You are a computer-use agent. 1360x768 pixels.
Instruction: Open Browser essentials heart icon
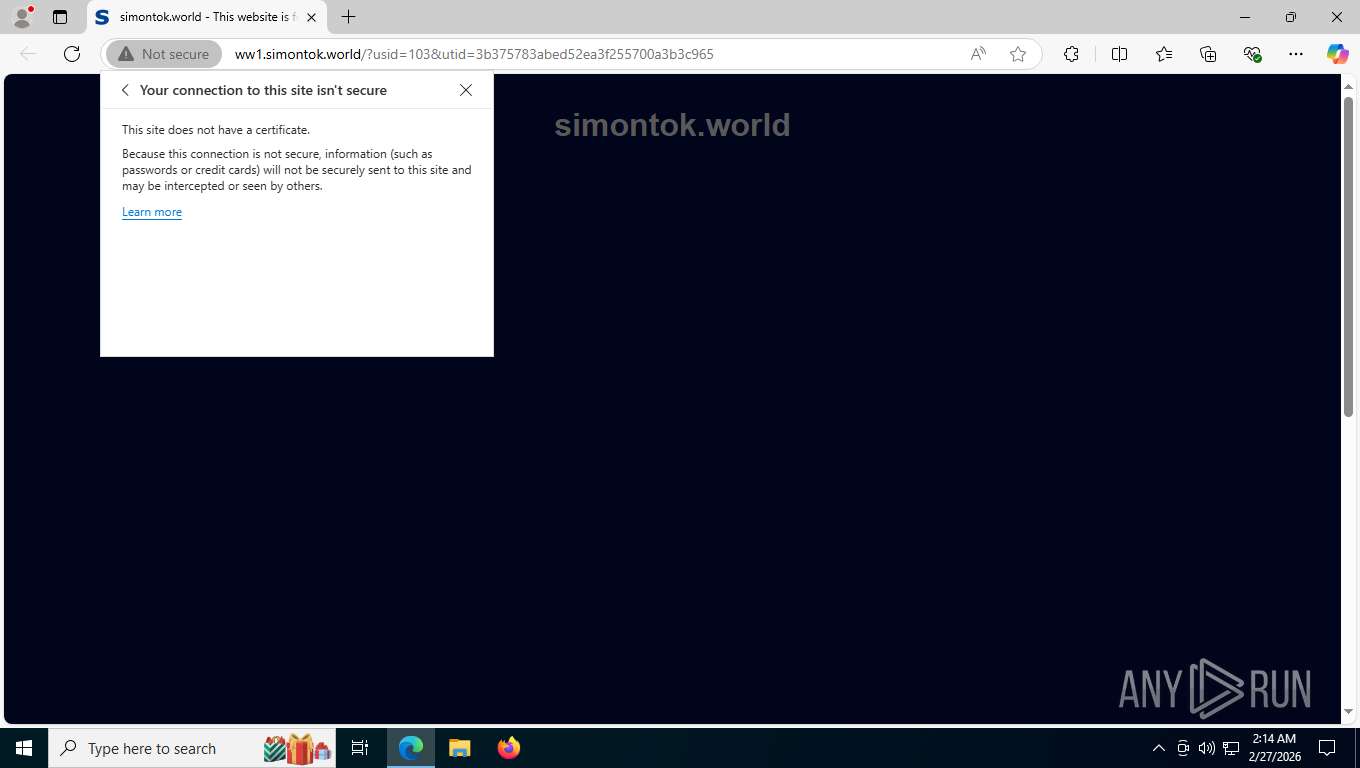tap(1252, 54)
